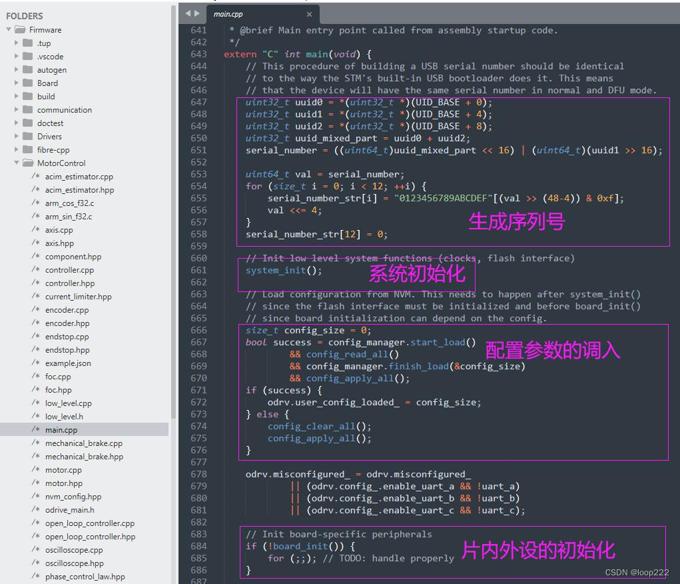The width and height of the screenshot is (680, 584).
Task: Click config_read_all on line 668
Action: point(347,355)
